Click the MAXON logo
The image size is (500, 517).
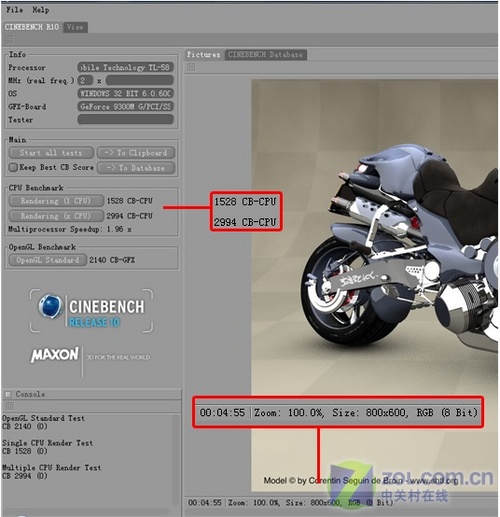(55, 355)
